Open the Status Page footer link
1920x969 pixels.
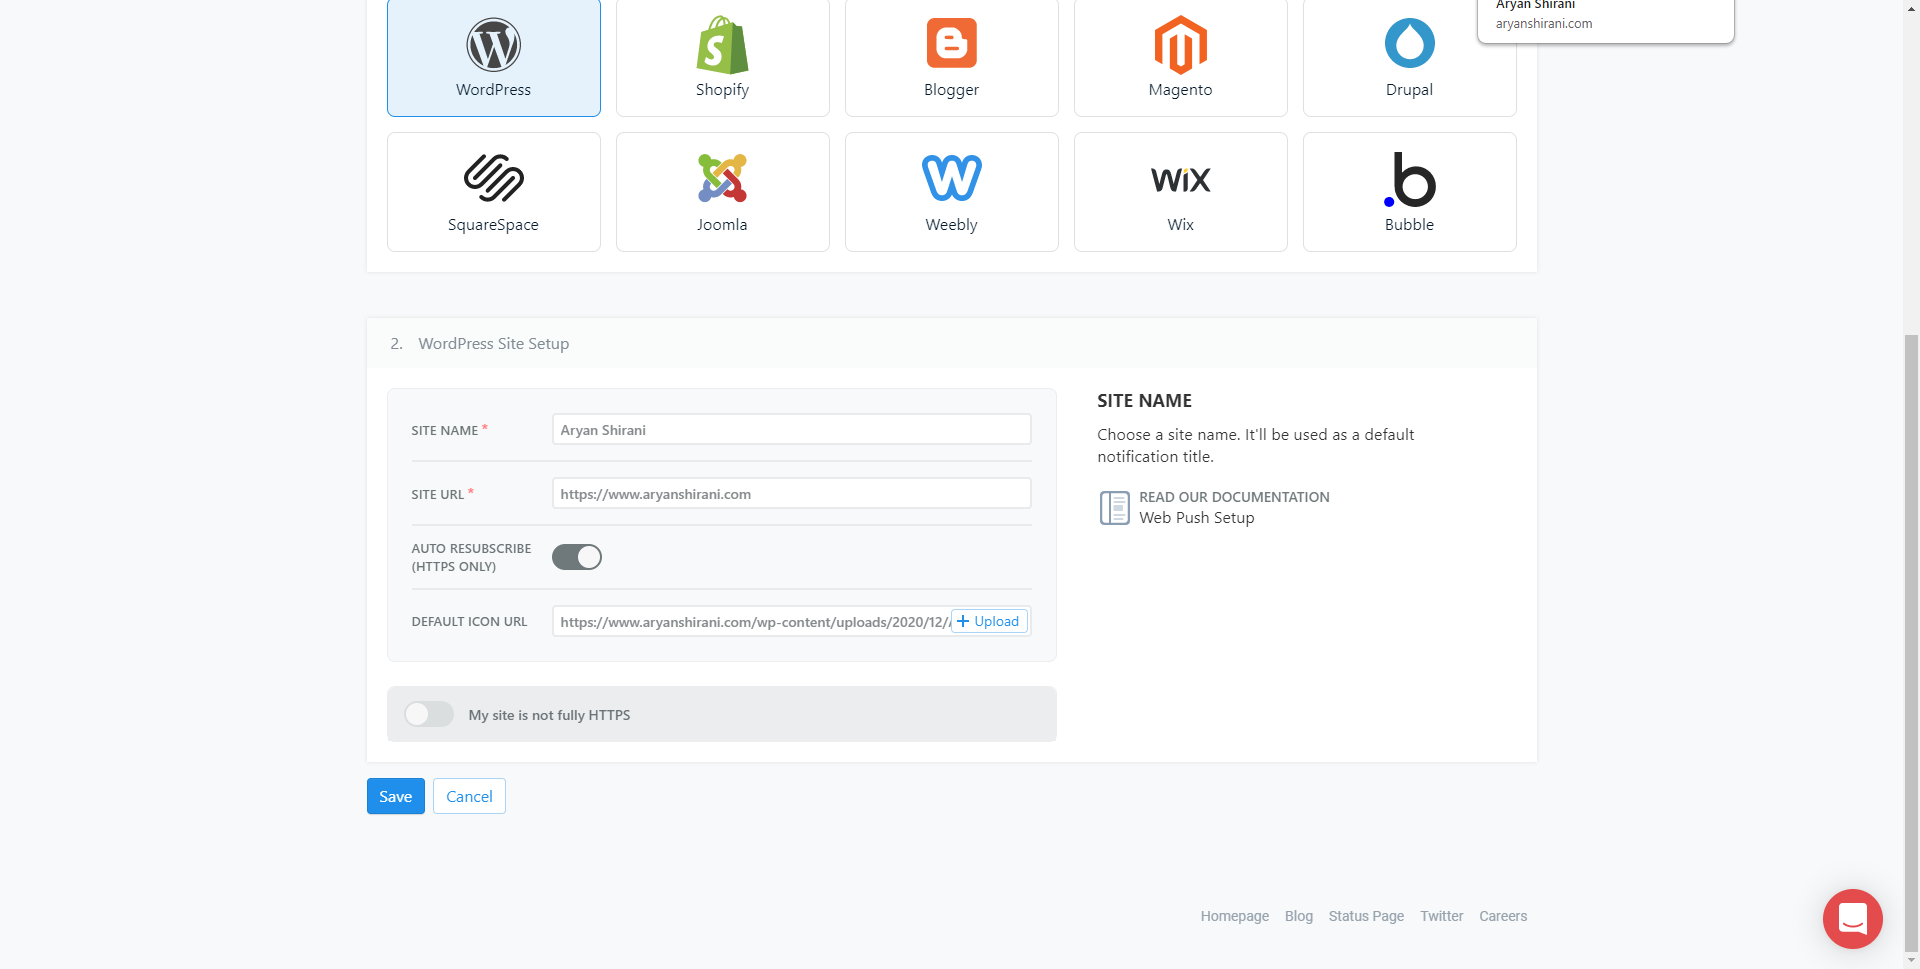[1366, 916]
